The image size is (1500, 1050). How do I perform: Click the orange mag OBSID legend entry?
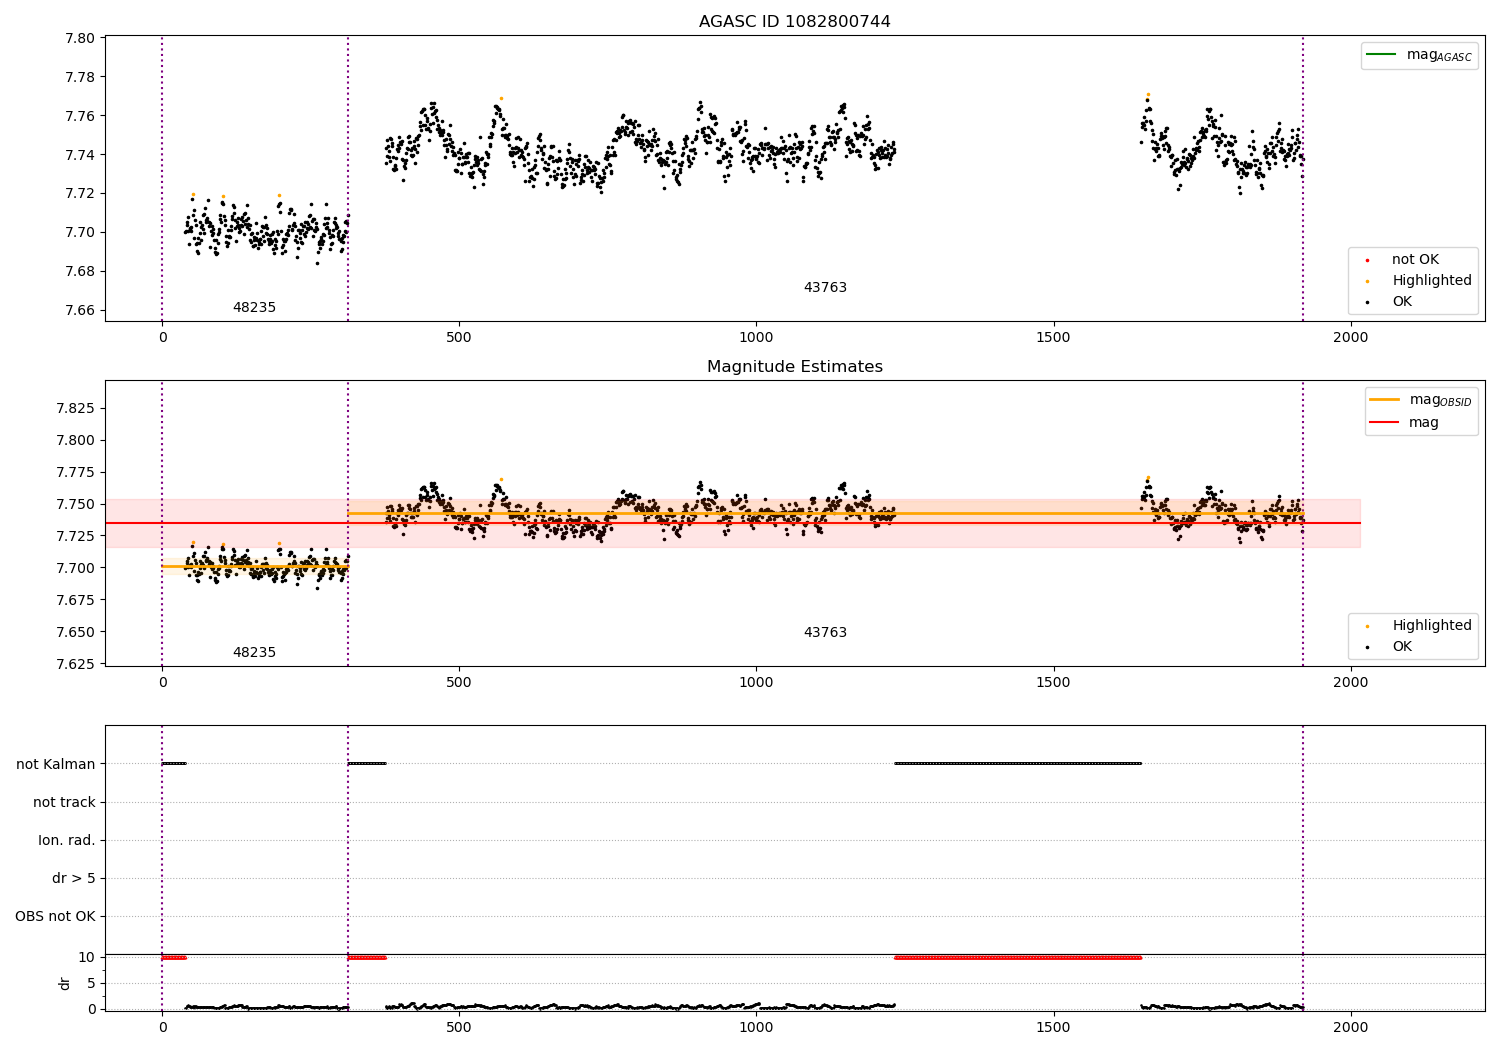click(x=1421, y=400)
